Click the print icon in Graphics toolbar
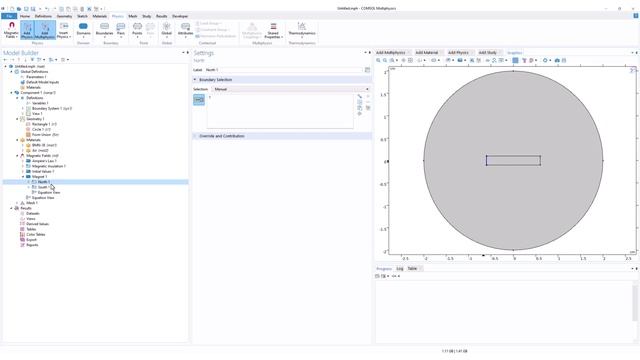This screenshot has height=360, width=640. tap(564, 60)
